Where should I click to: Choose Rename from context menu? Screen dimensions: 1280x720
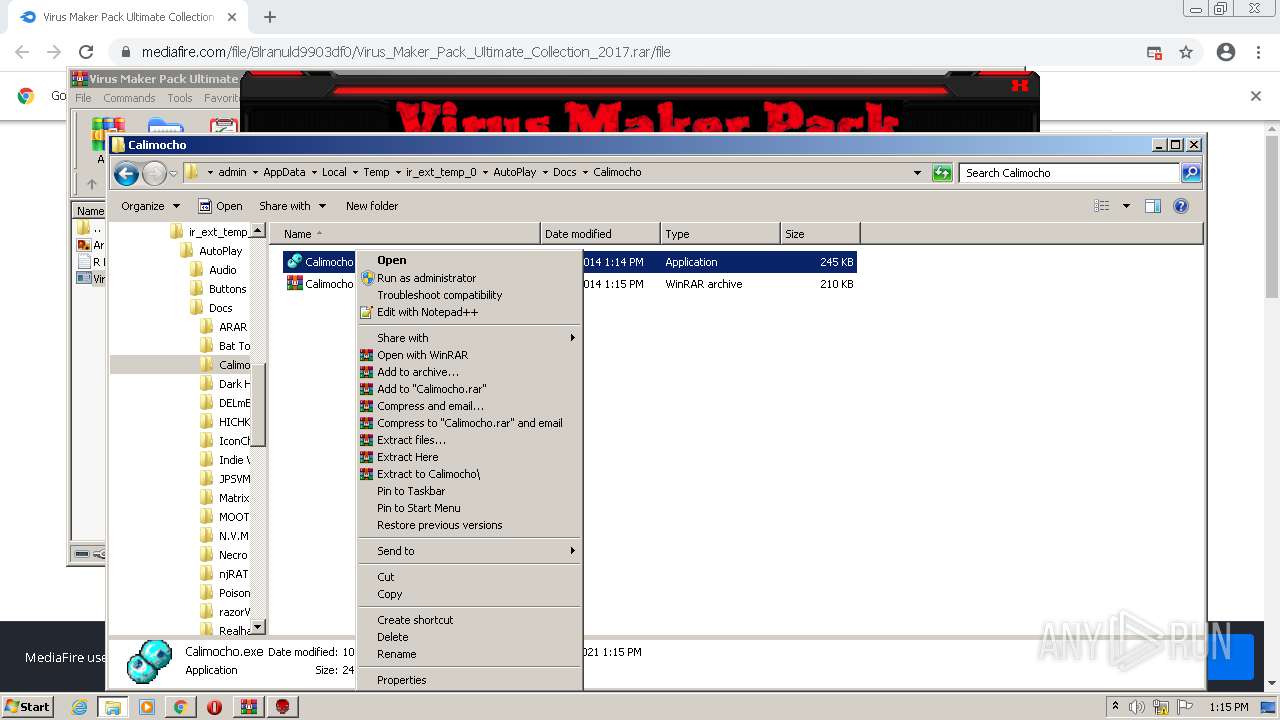[397, 654]
